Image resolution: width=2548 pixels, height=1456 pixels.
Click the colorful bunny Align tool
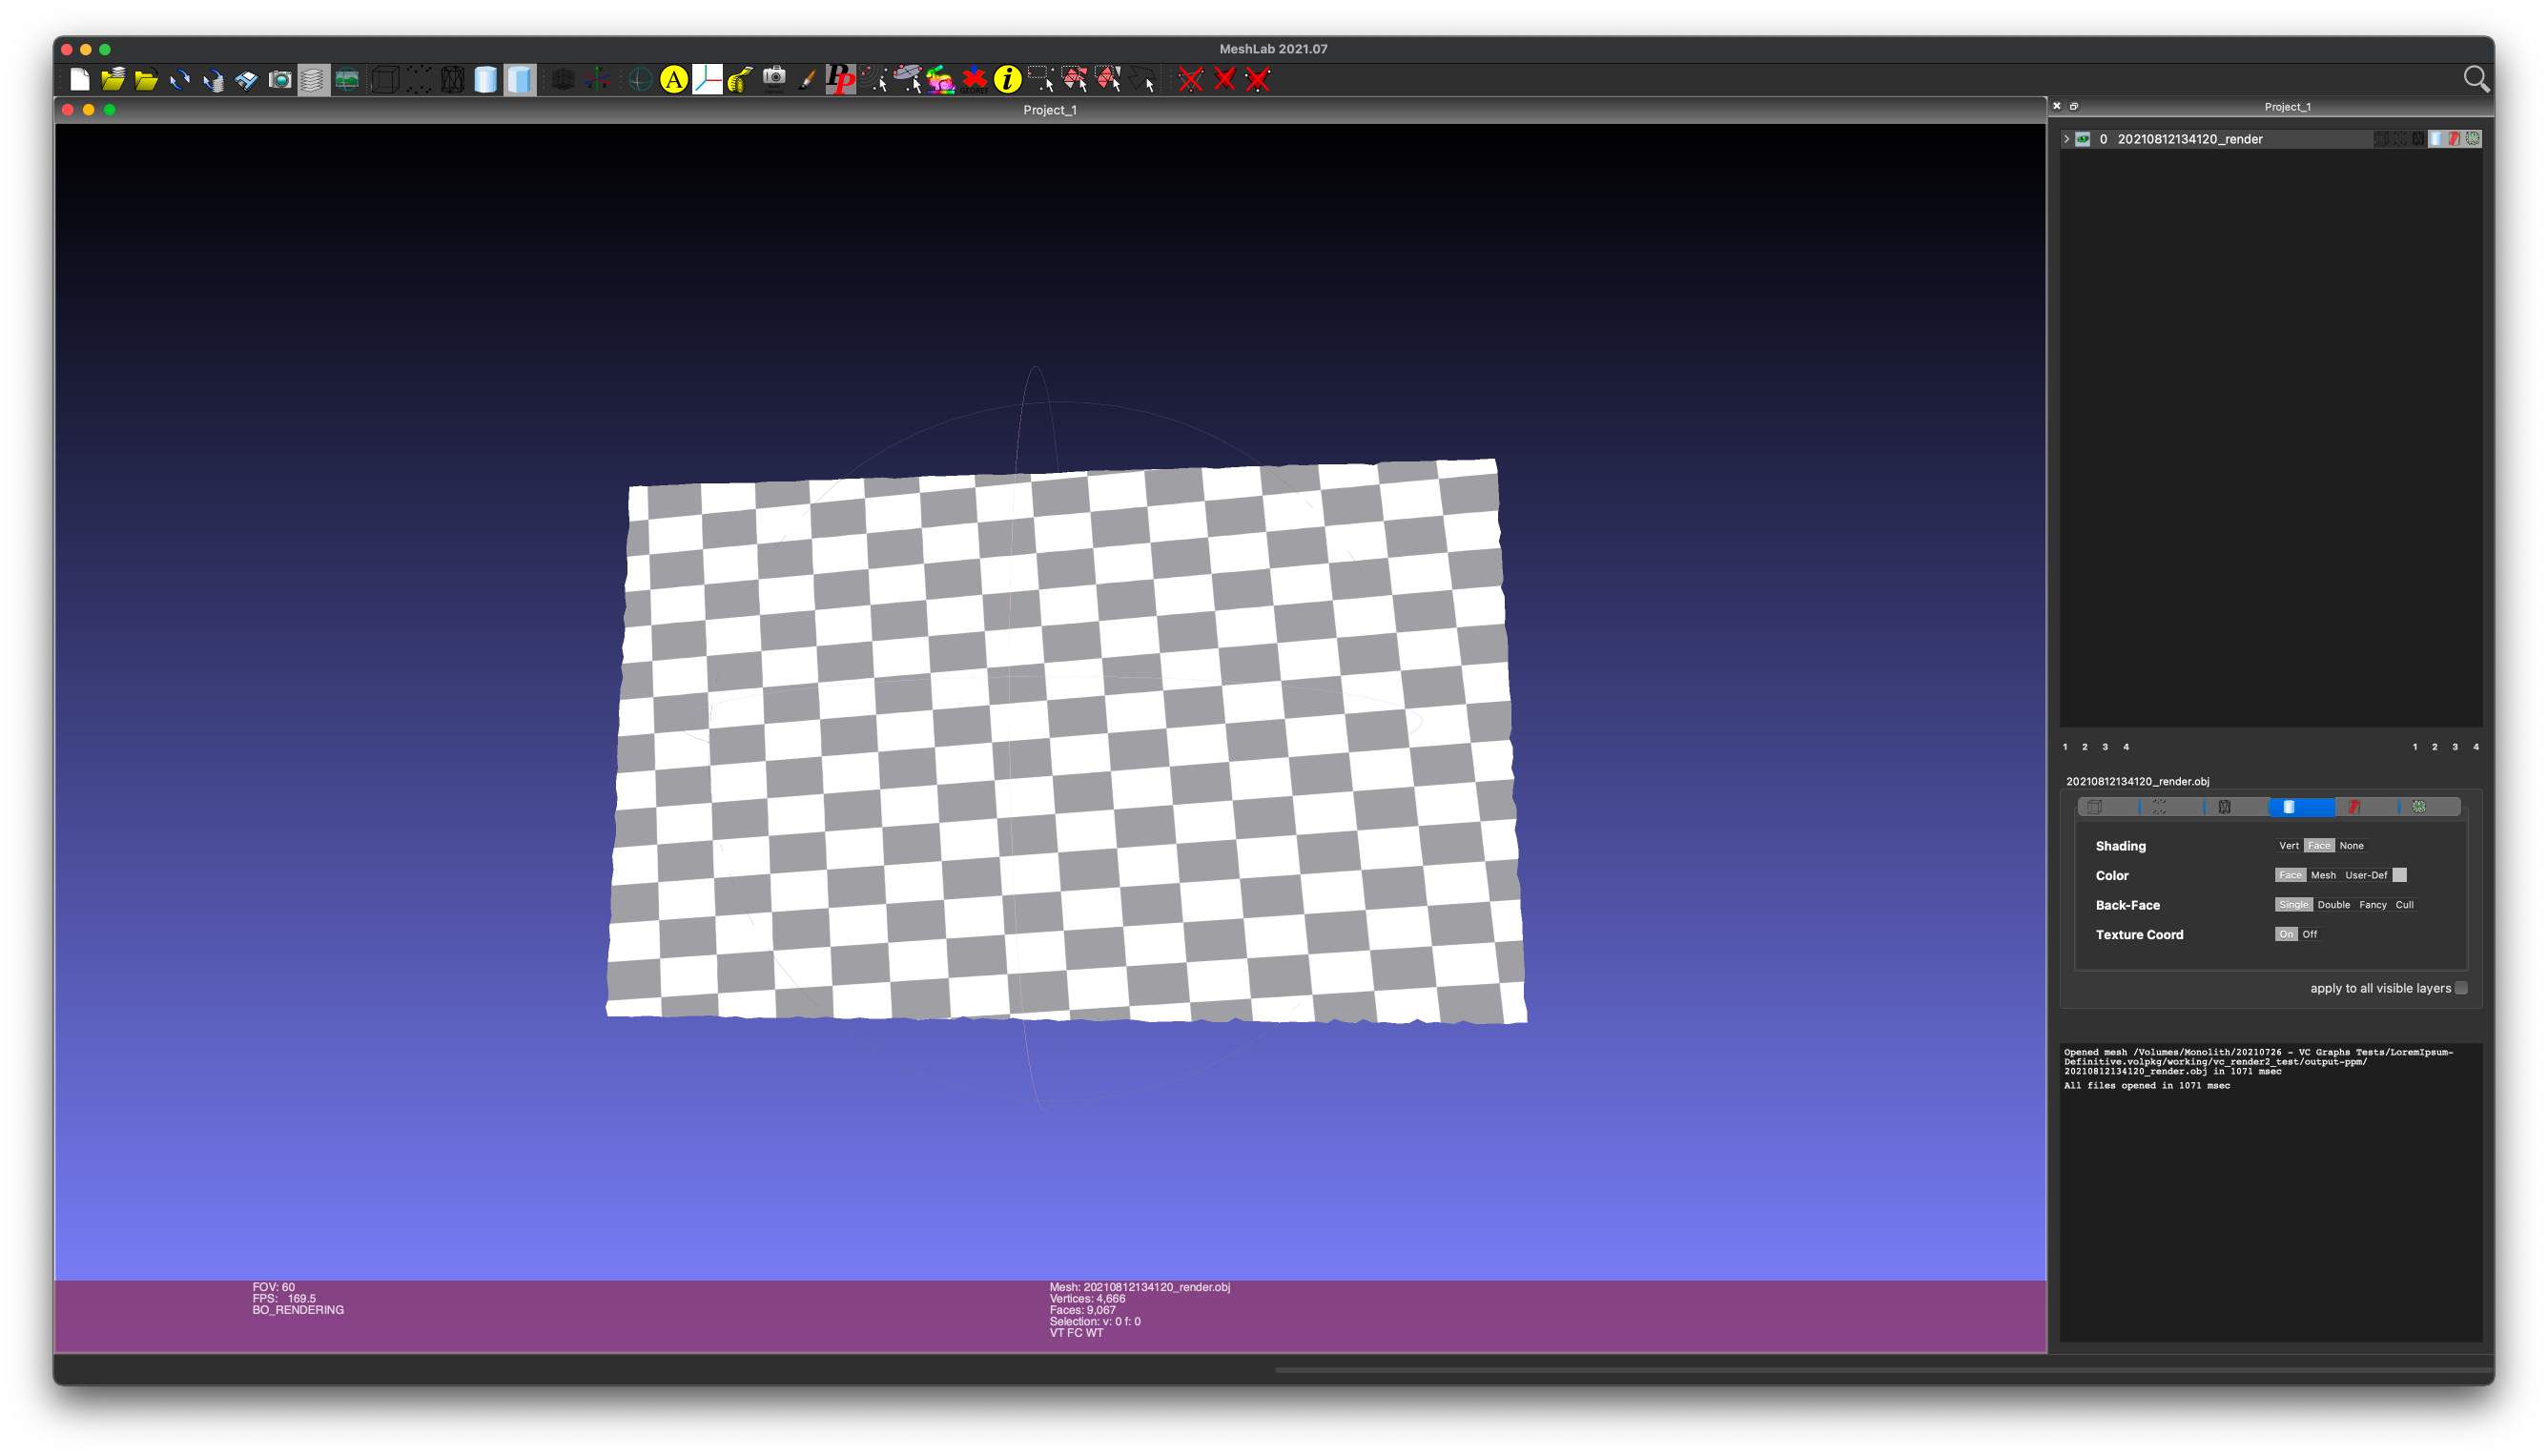[940, 80]
